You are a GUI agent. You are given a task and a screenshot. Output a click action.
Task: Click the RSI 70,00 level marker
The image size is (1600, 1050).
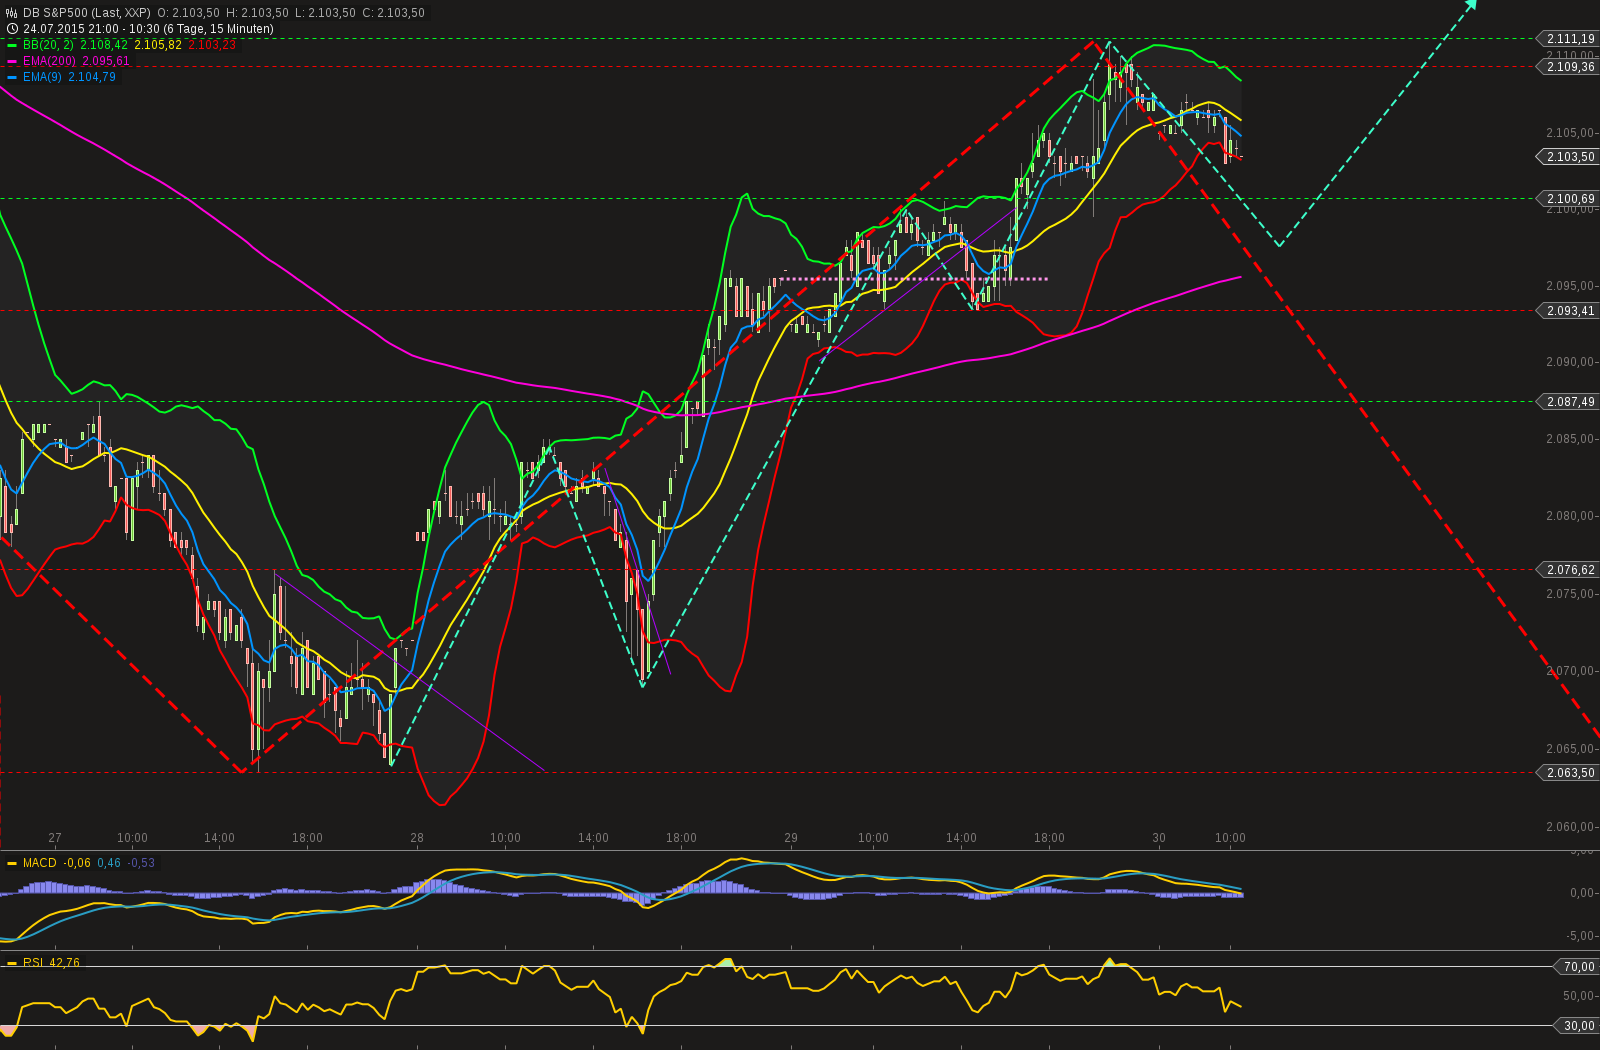tap(1577, 967)
